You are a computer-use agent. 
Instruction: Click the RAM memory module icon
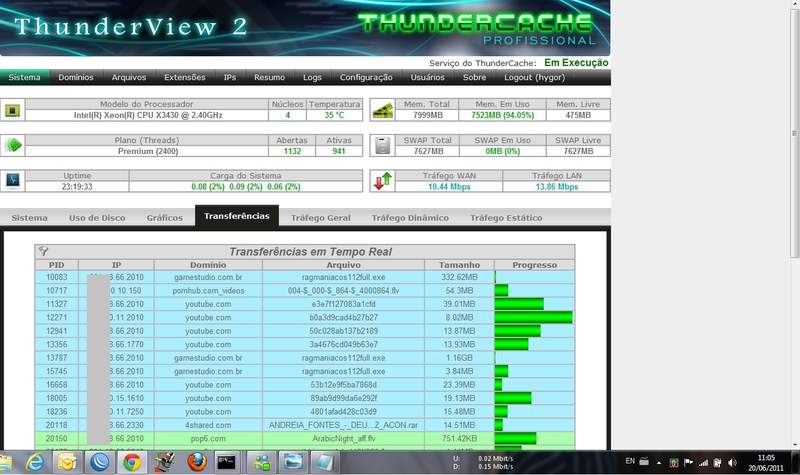click(x=383, y=110)
